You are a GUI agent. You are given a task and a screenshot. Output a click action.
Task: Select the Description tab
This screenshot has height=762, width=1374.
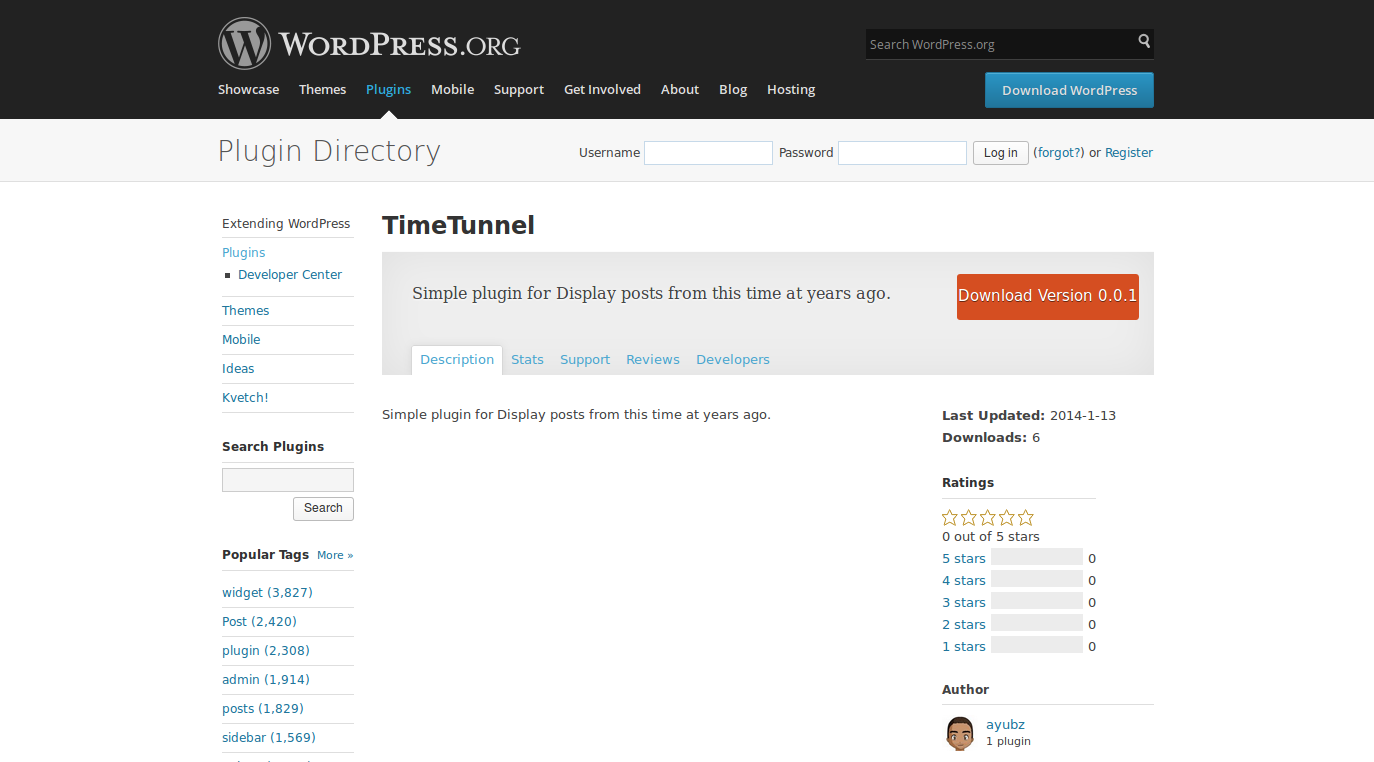(x=457, y=360)
